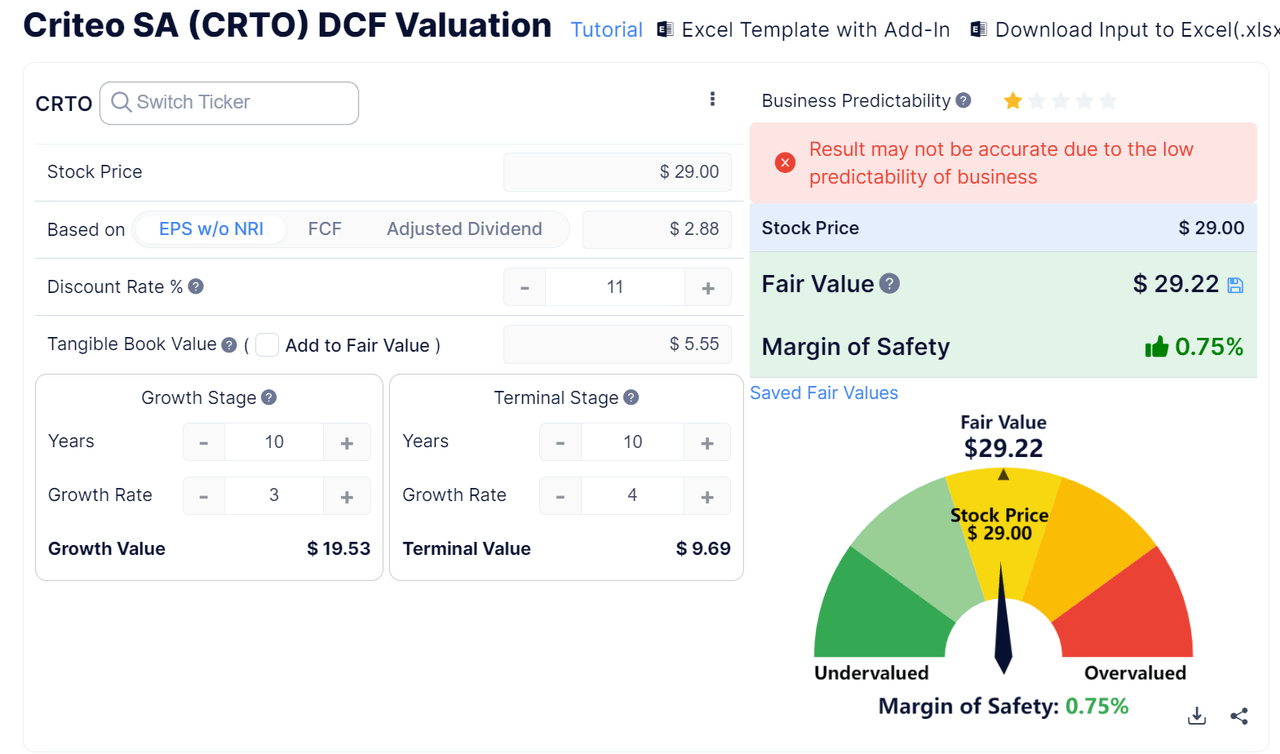Switch to the FCF tab
Image resolution: width=1280 pixels, height=754 pixels.
325,228
